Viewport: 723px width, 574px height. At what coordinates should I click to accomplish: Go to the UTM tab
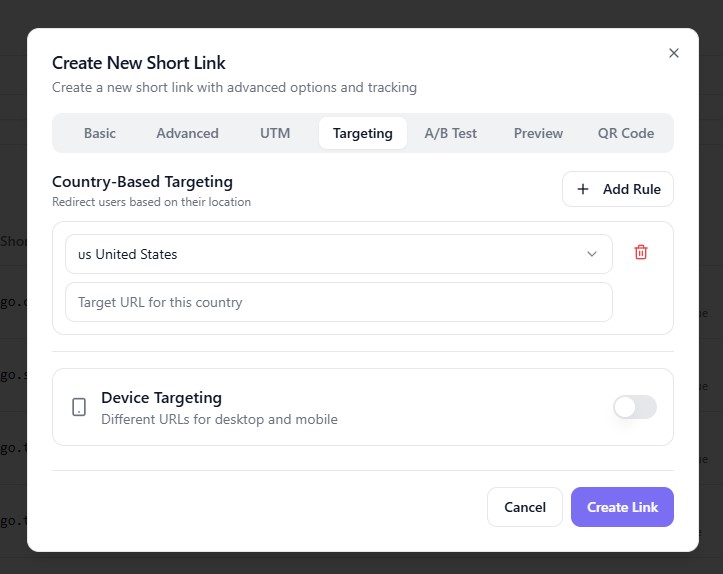click(x=275, y=133)
